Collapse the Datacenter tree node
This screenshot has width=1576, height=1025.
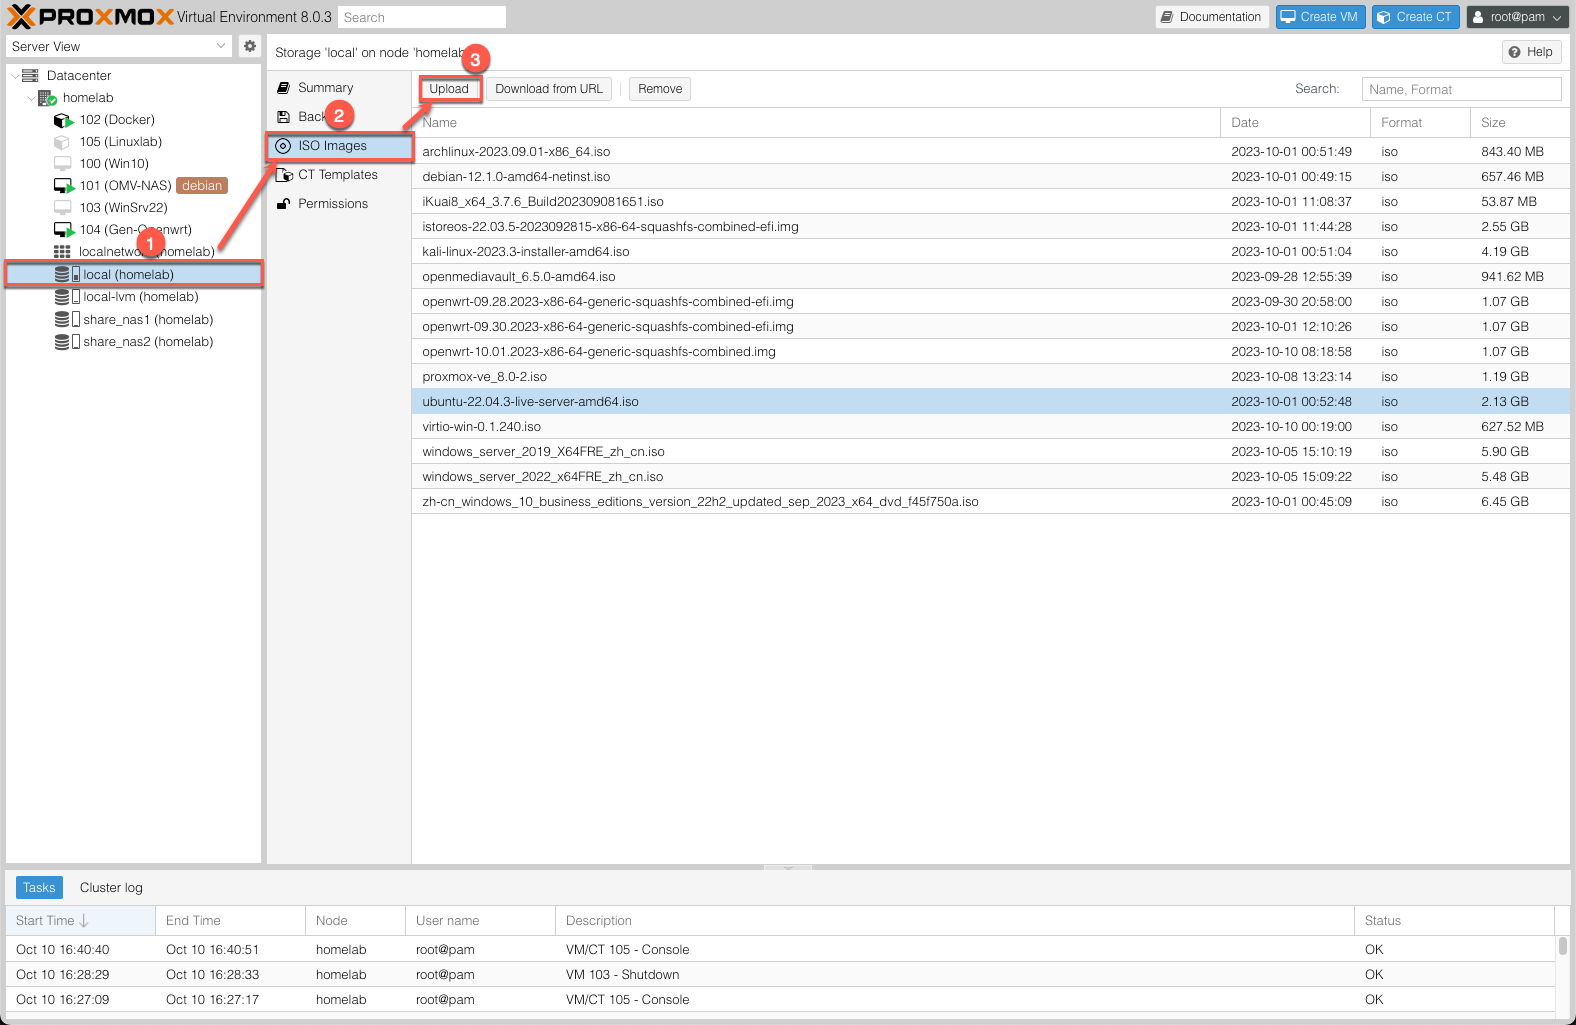tap(14, 76)
